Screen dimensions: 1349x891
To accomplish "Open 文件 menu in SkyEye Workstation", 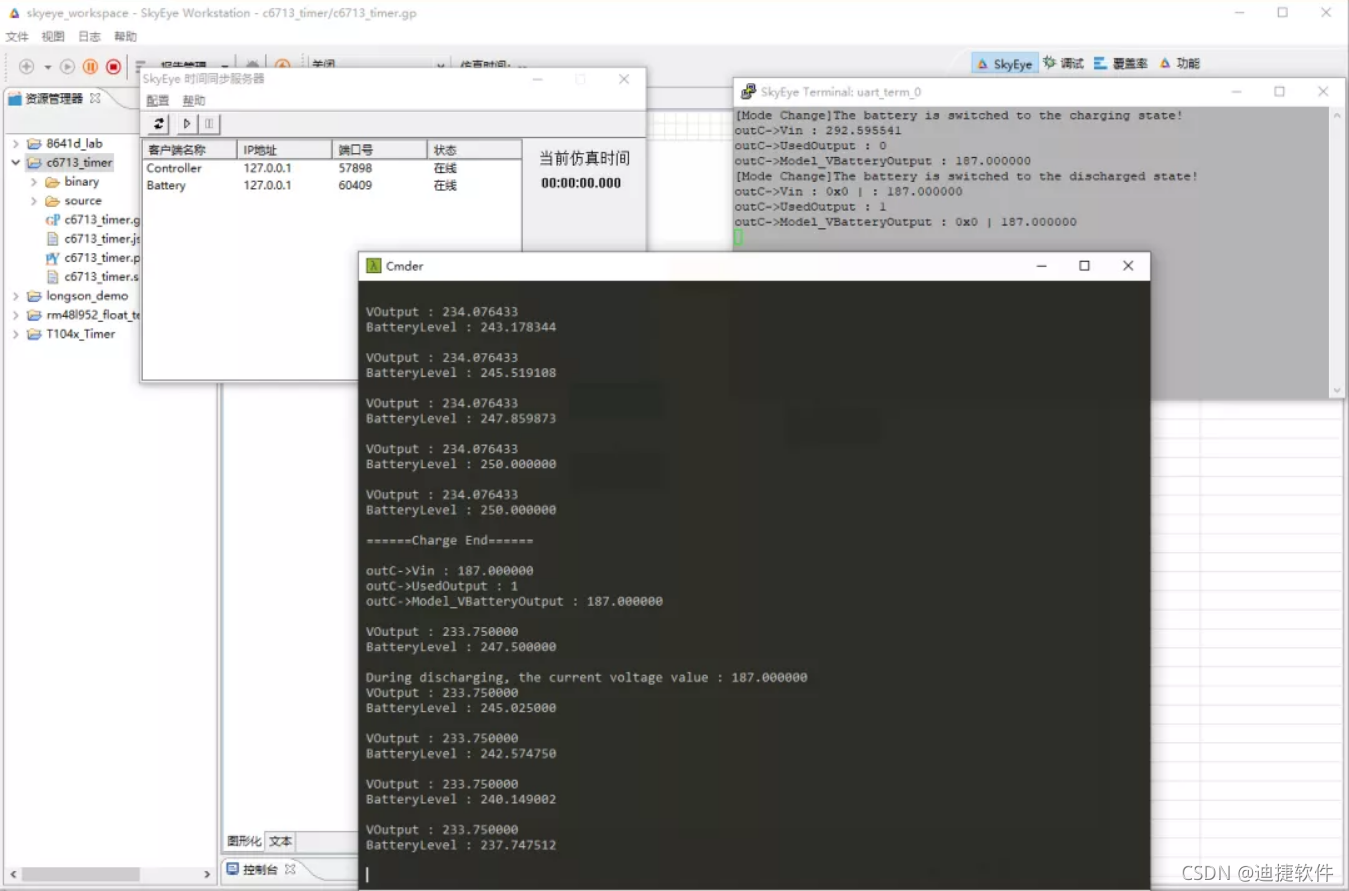I will point(17,36).
